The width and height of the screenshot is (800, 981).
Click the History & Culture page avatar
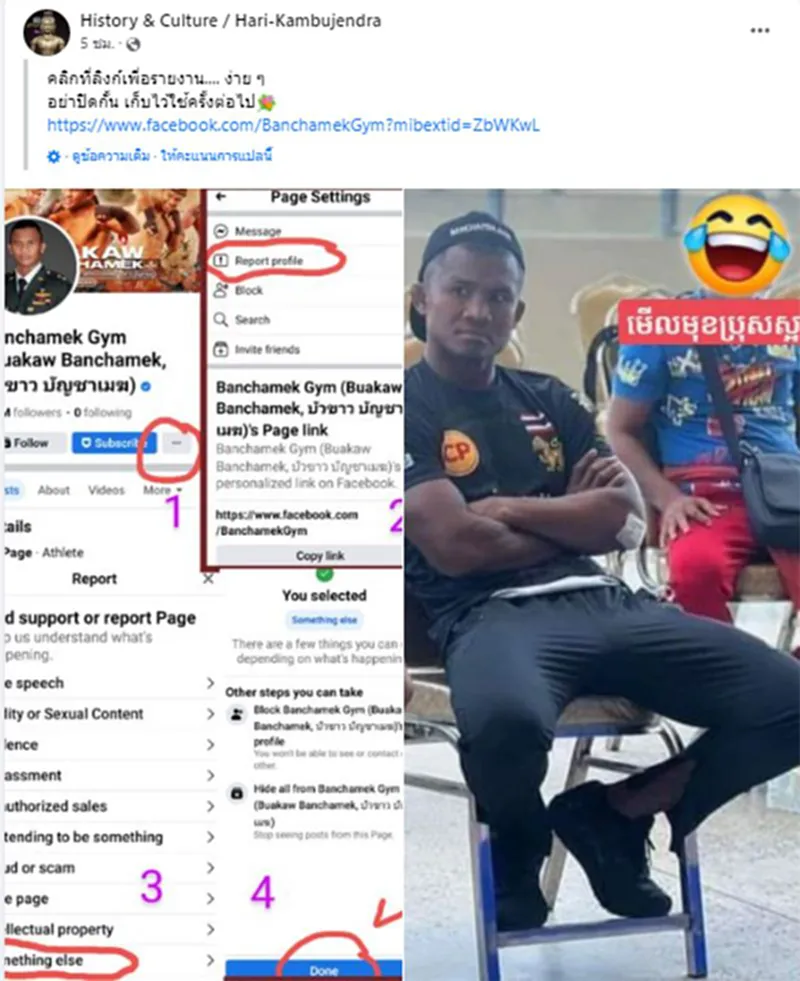[46, 32]
